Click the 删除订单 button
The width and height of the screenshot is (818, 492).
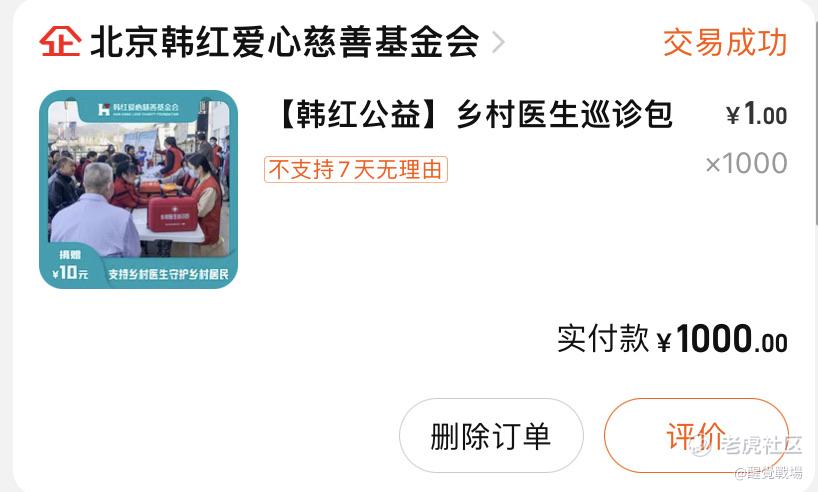coord(491,436)
